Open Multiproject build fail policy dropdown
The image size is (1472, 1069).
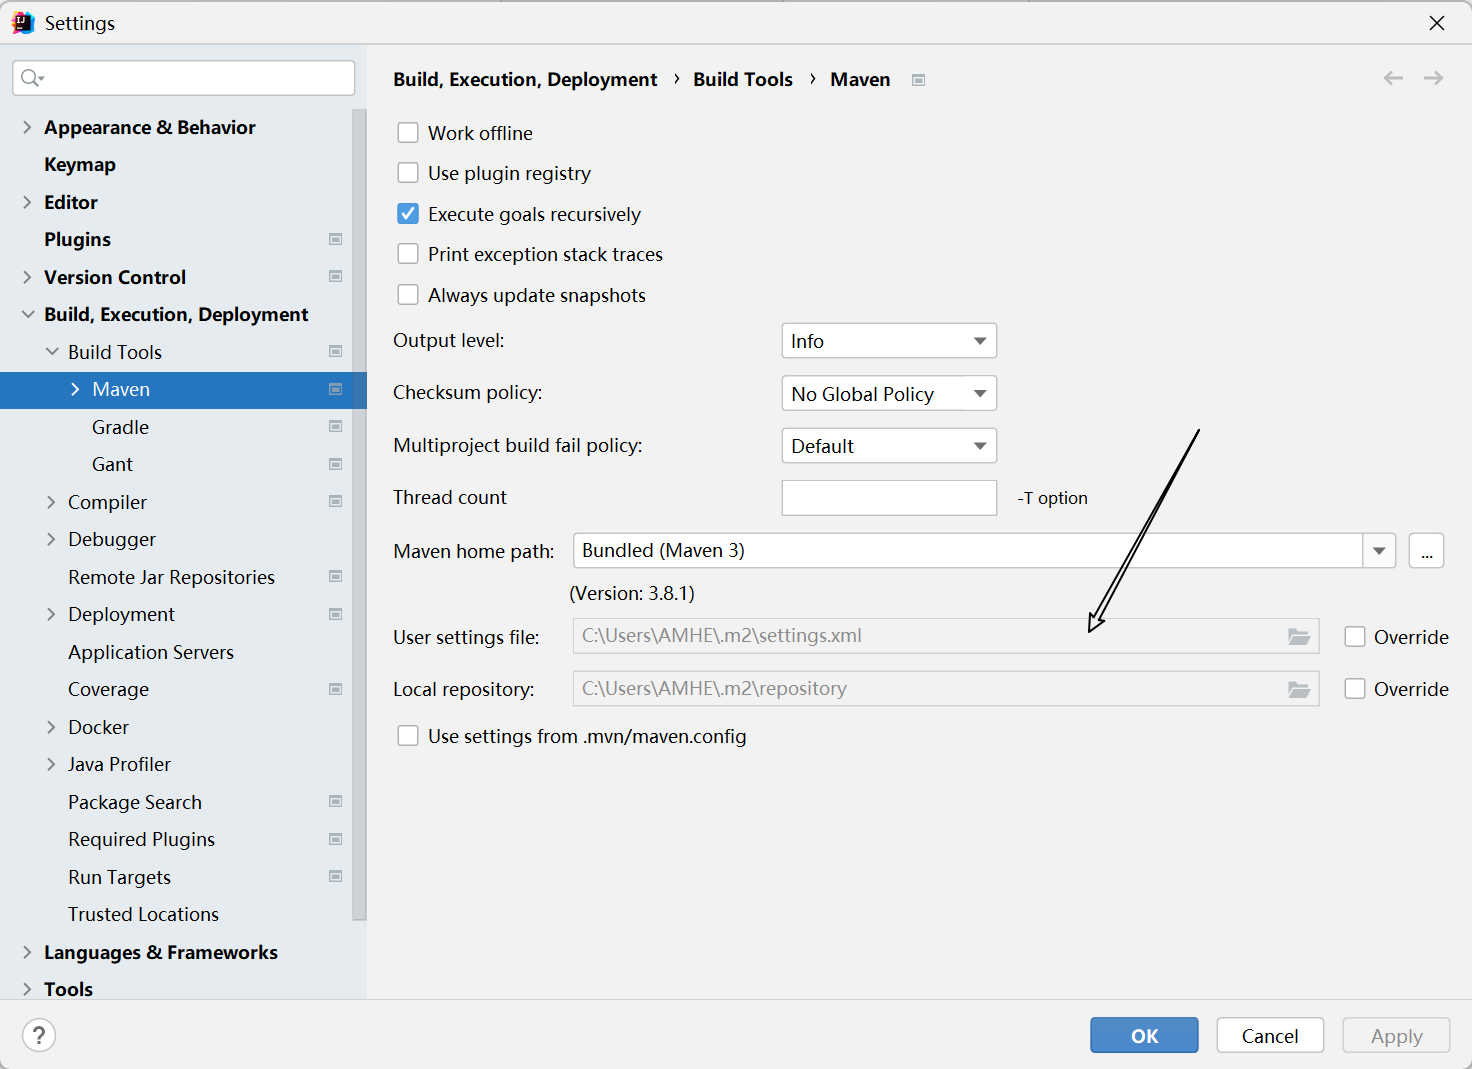(889, 445)
